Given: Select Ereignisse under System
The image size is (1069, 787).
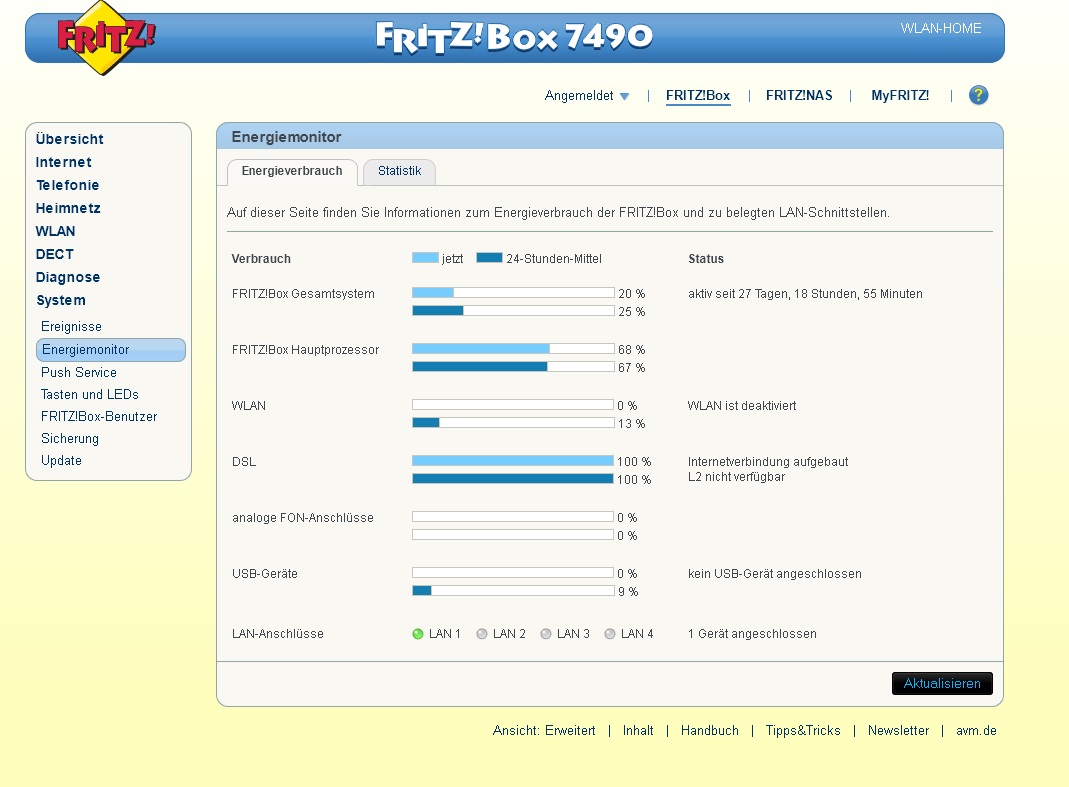Looking at the screenshot, I should click(x=71, y=327).
